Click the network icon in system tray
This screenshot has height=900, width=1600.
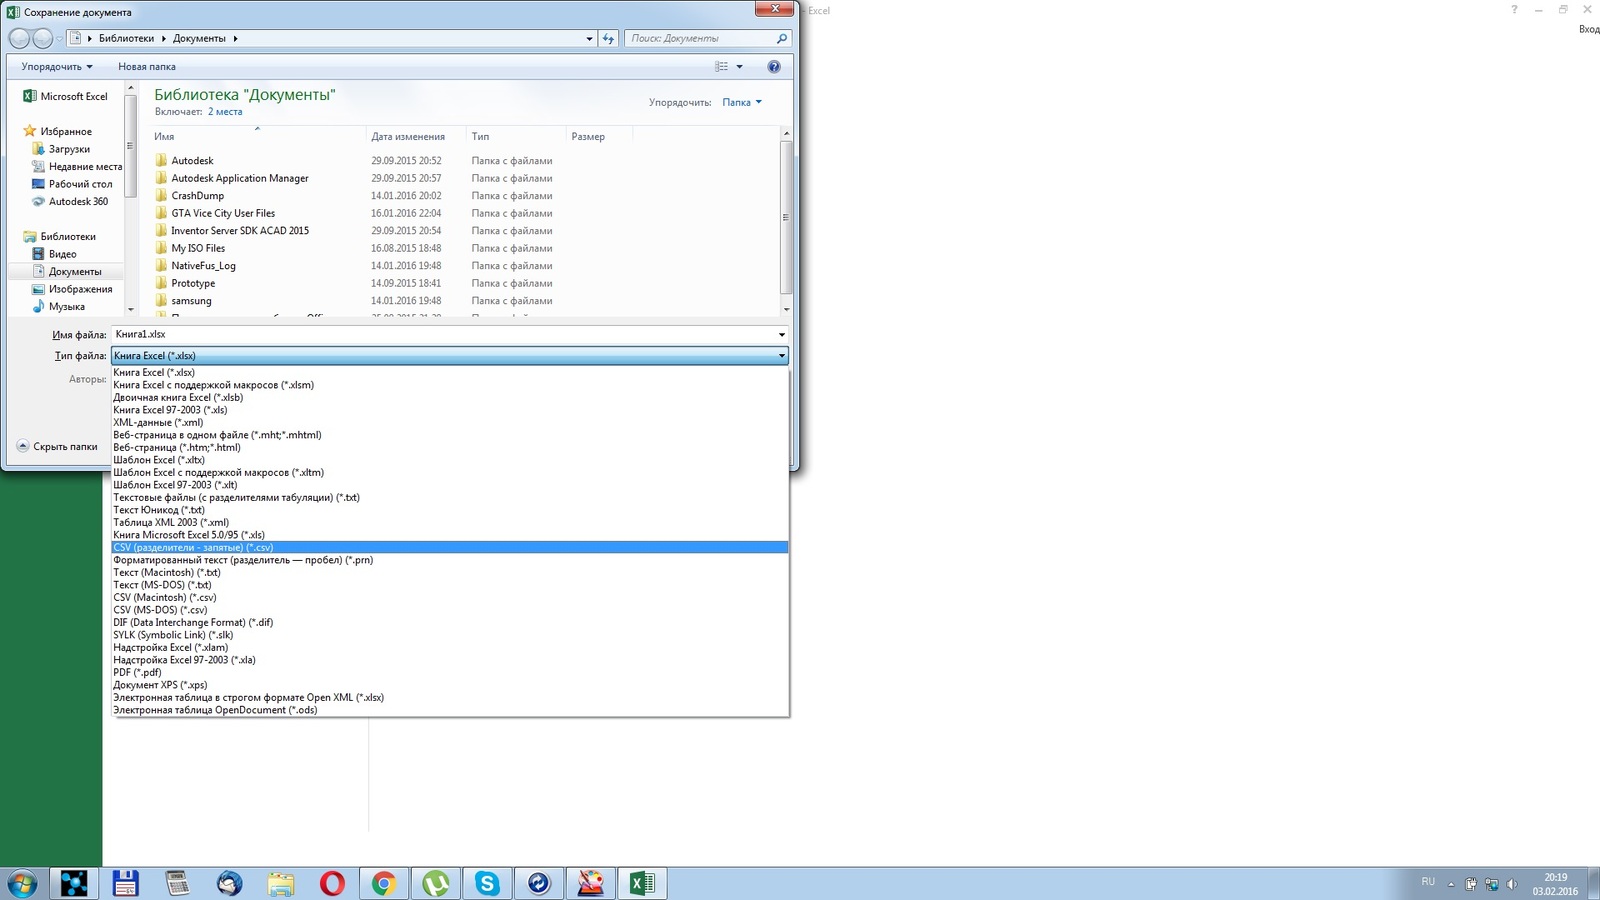click(x=1491, y=884)
